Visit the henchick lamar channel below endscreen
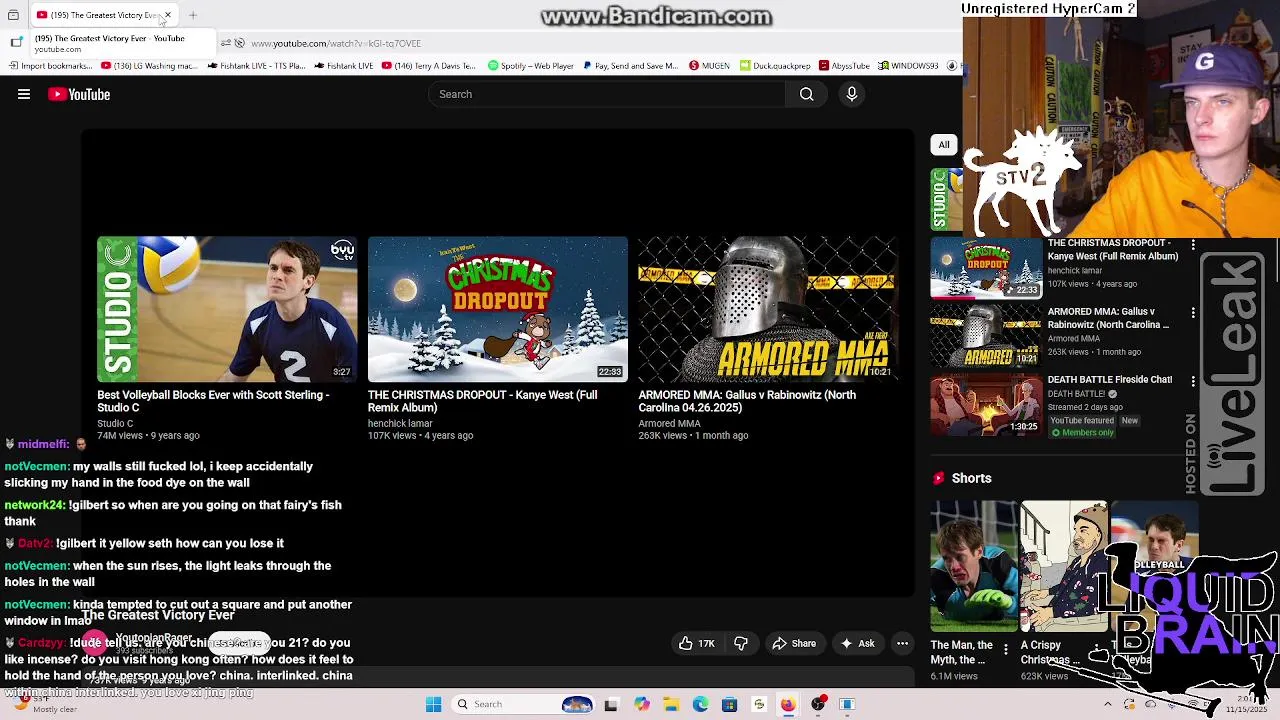 coord(400,423)
